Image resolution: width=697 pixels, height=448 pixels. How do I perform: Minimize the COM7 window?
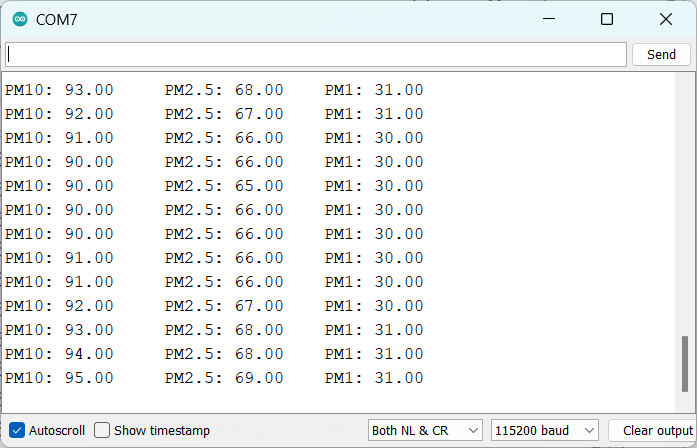click(x=549, y=19)
